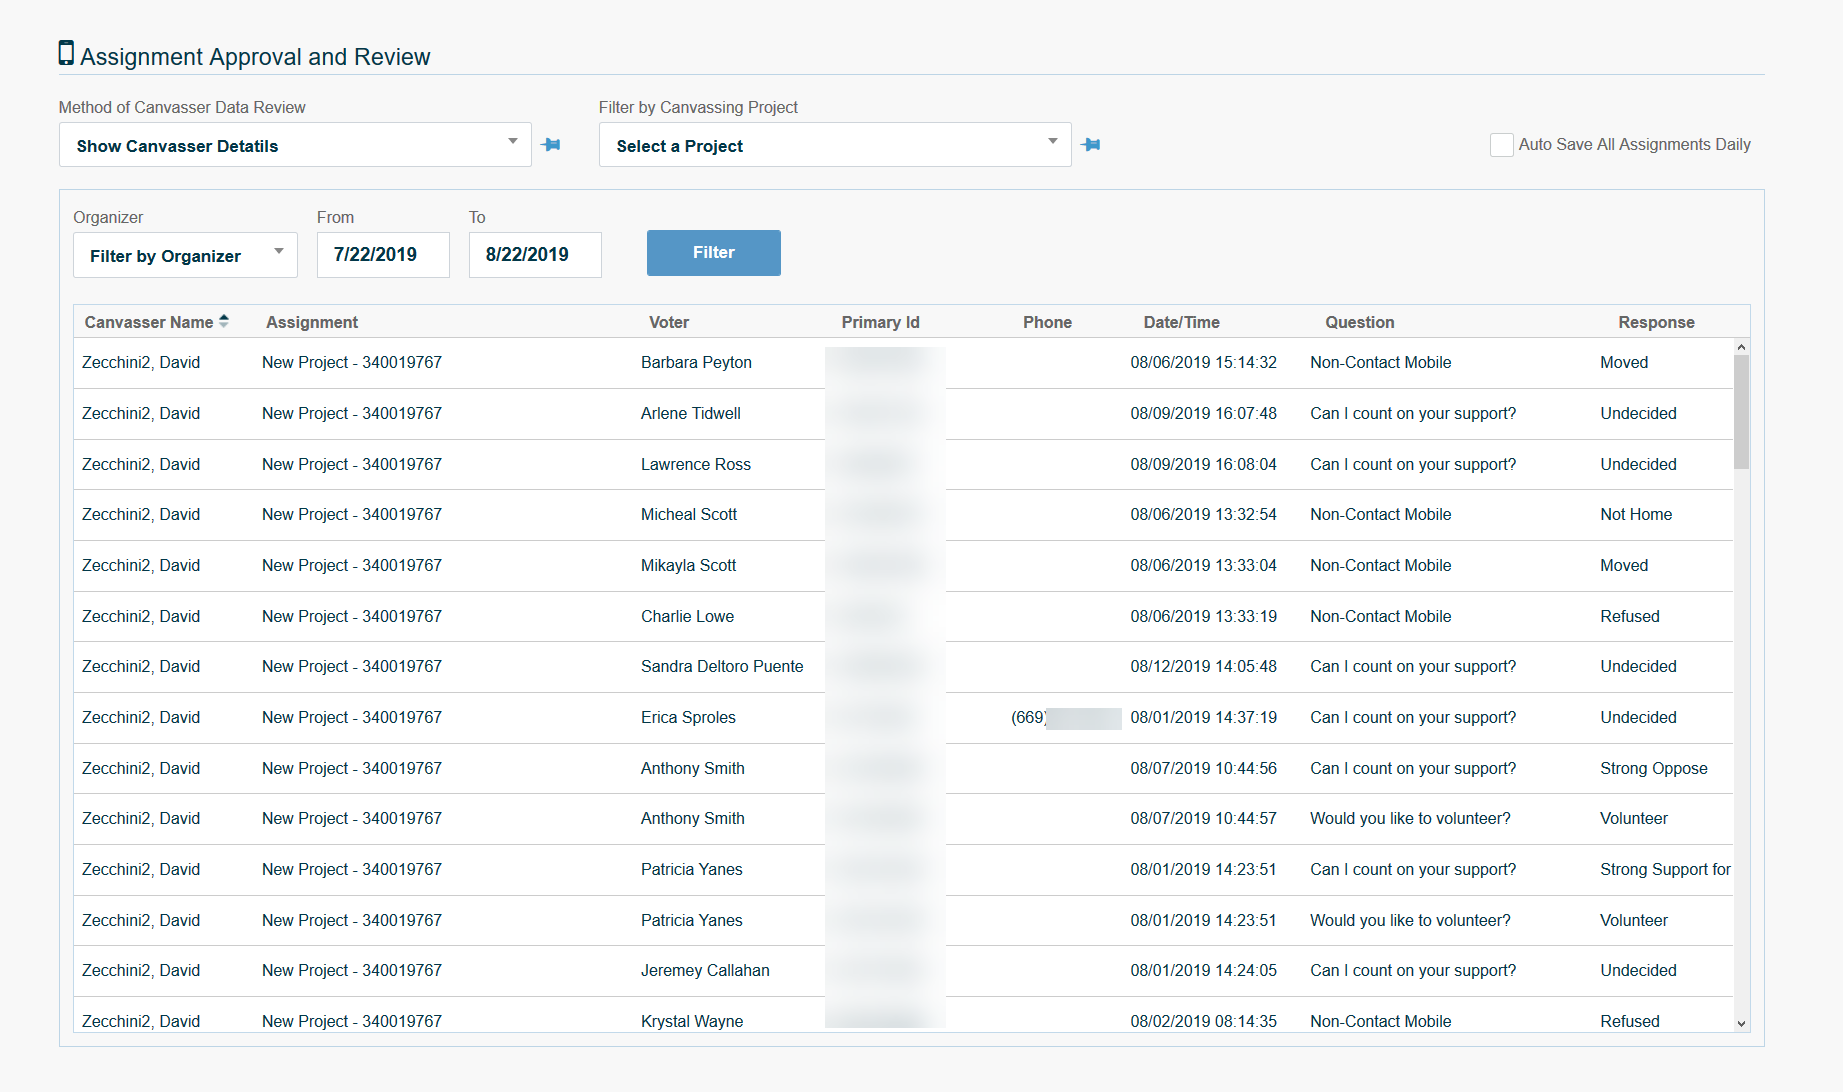Pin the Canvassing Project filter selection
This screenshot has width=1843, height=1092.
tap(1091, 145)
